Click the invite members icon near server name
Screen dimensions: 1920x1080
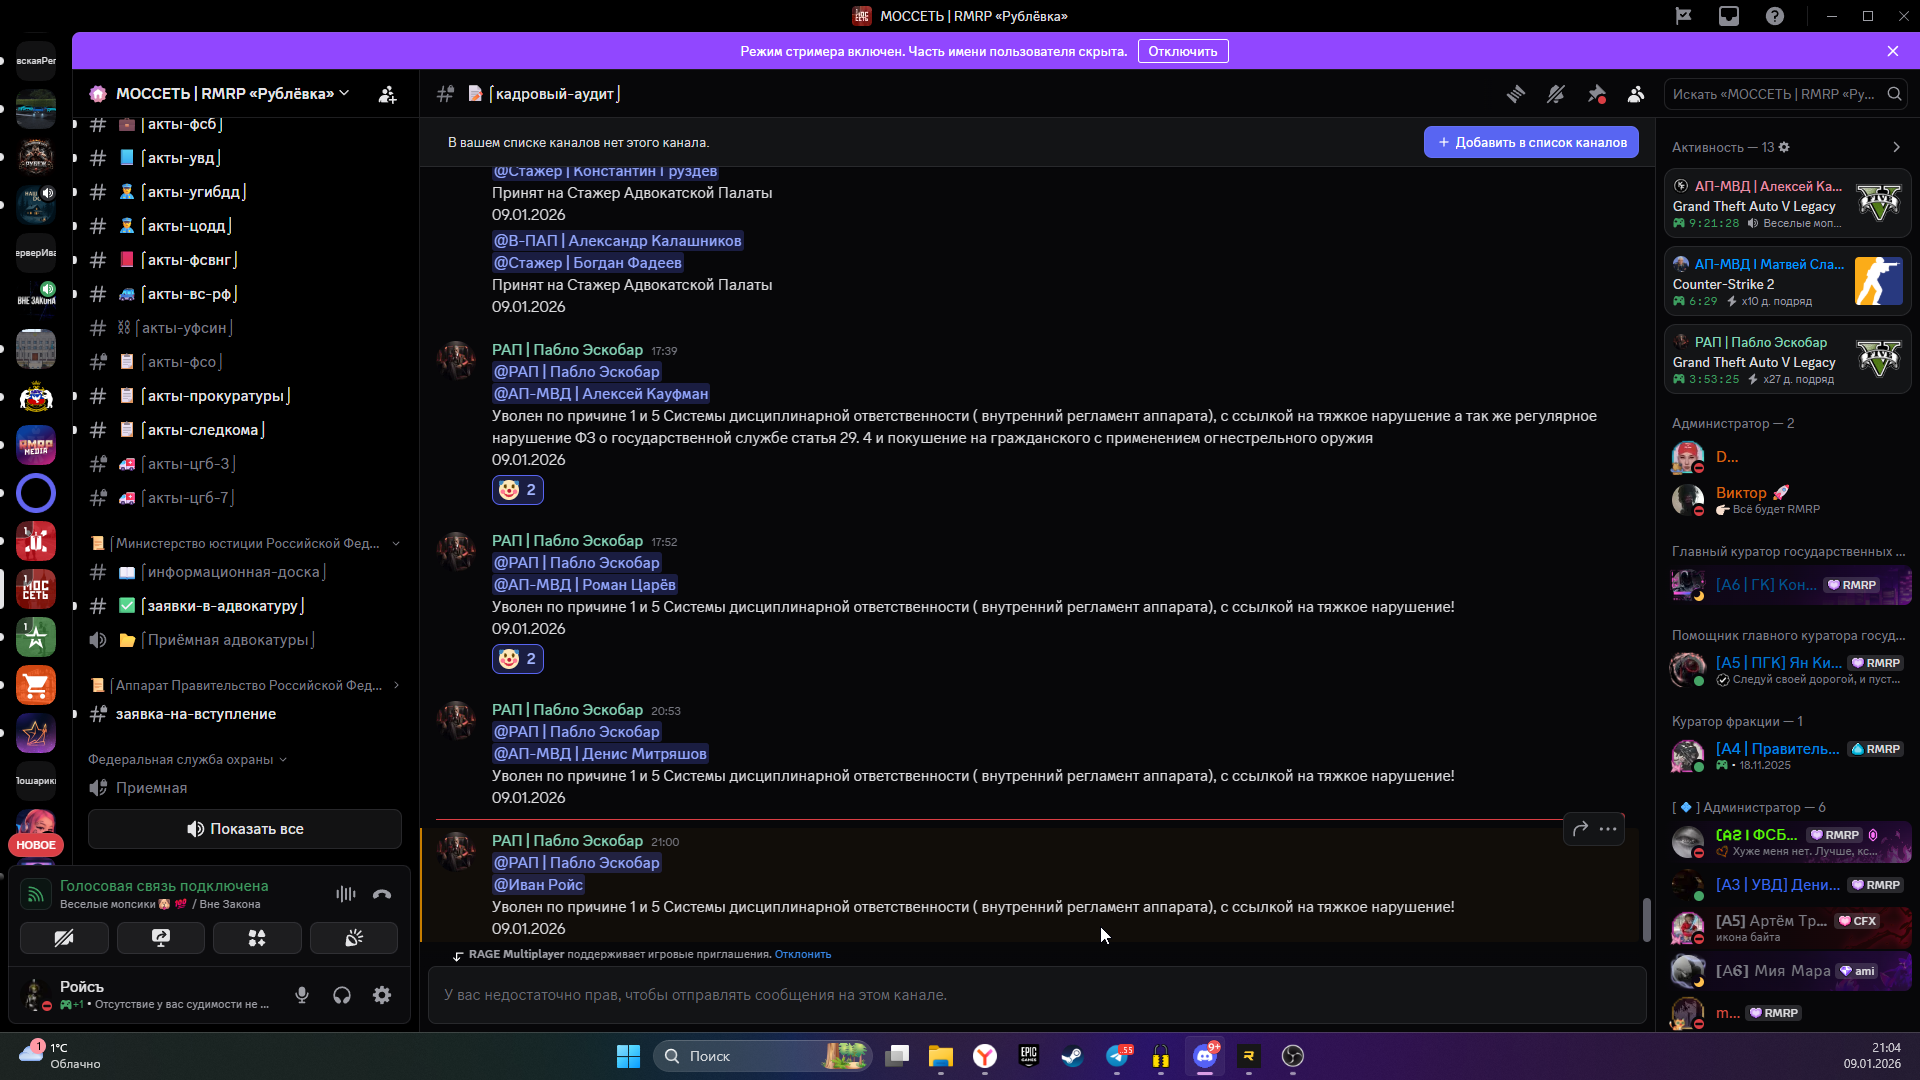tap(387, 94)
